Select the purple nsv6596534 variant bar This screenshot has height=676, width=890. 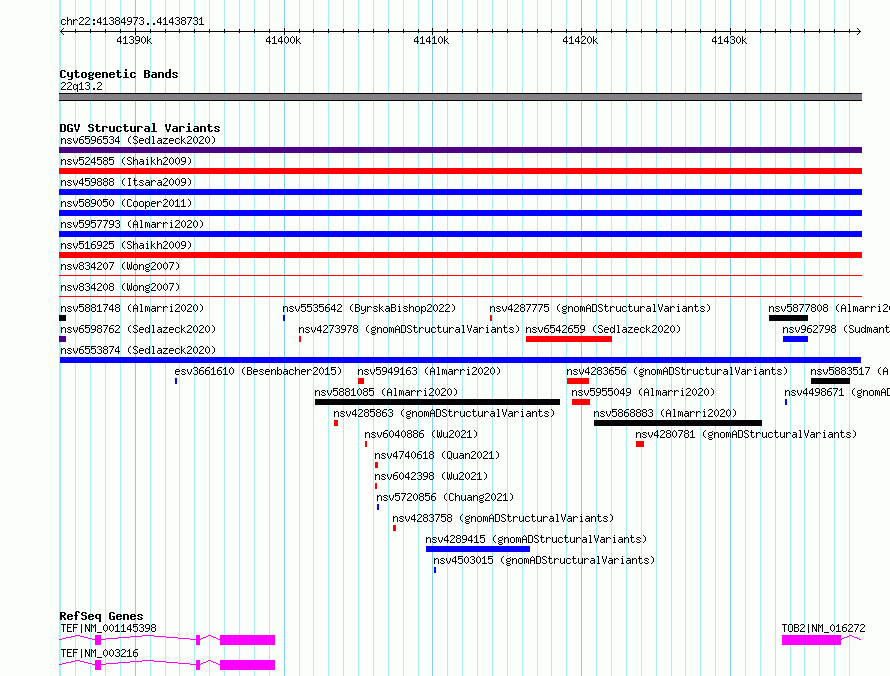460,150
